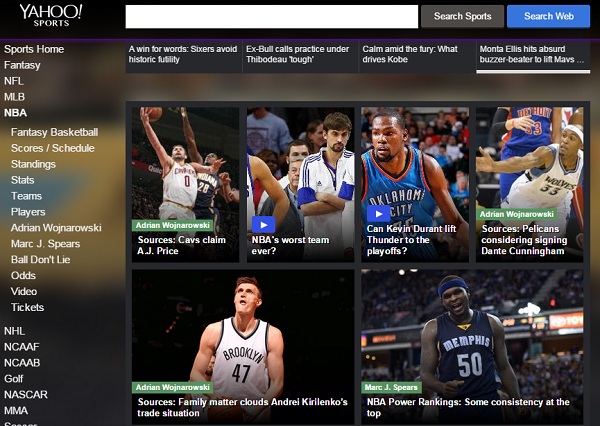Click the search input field

click(x=271, y=16)
